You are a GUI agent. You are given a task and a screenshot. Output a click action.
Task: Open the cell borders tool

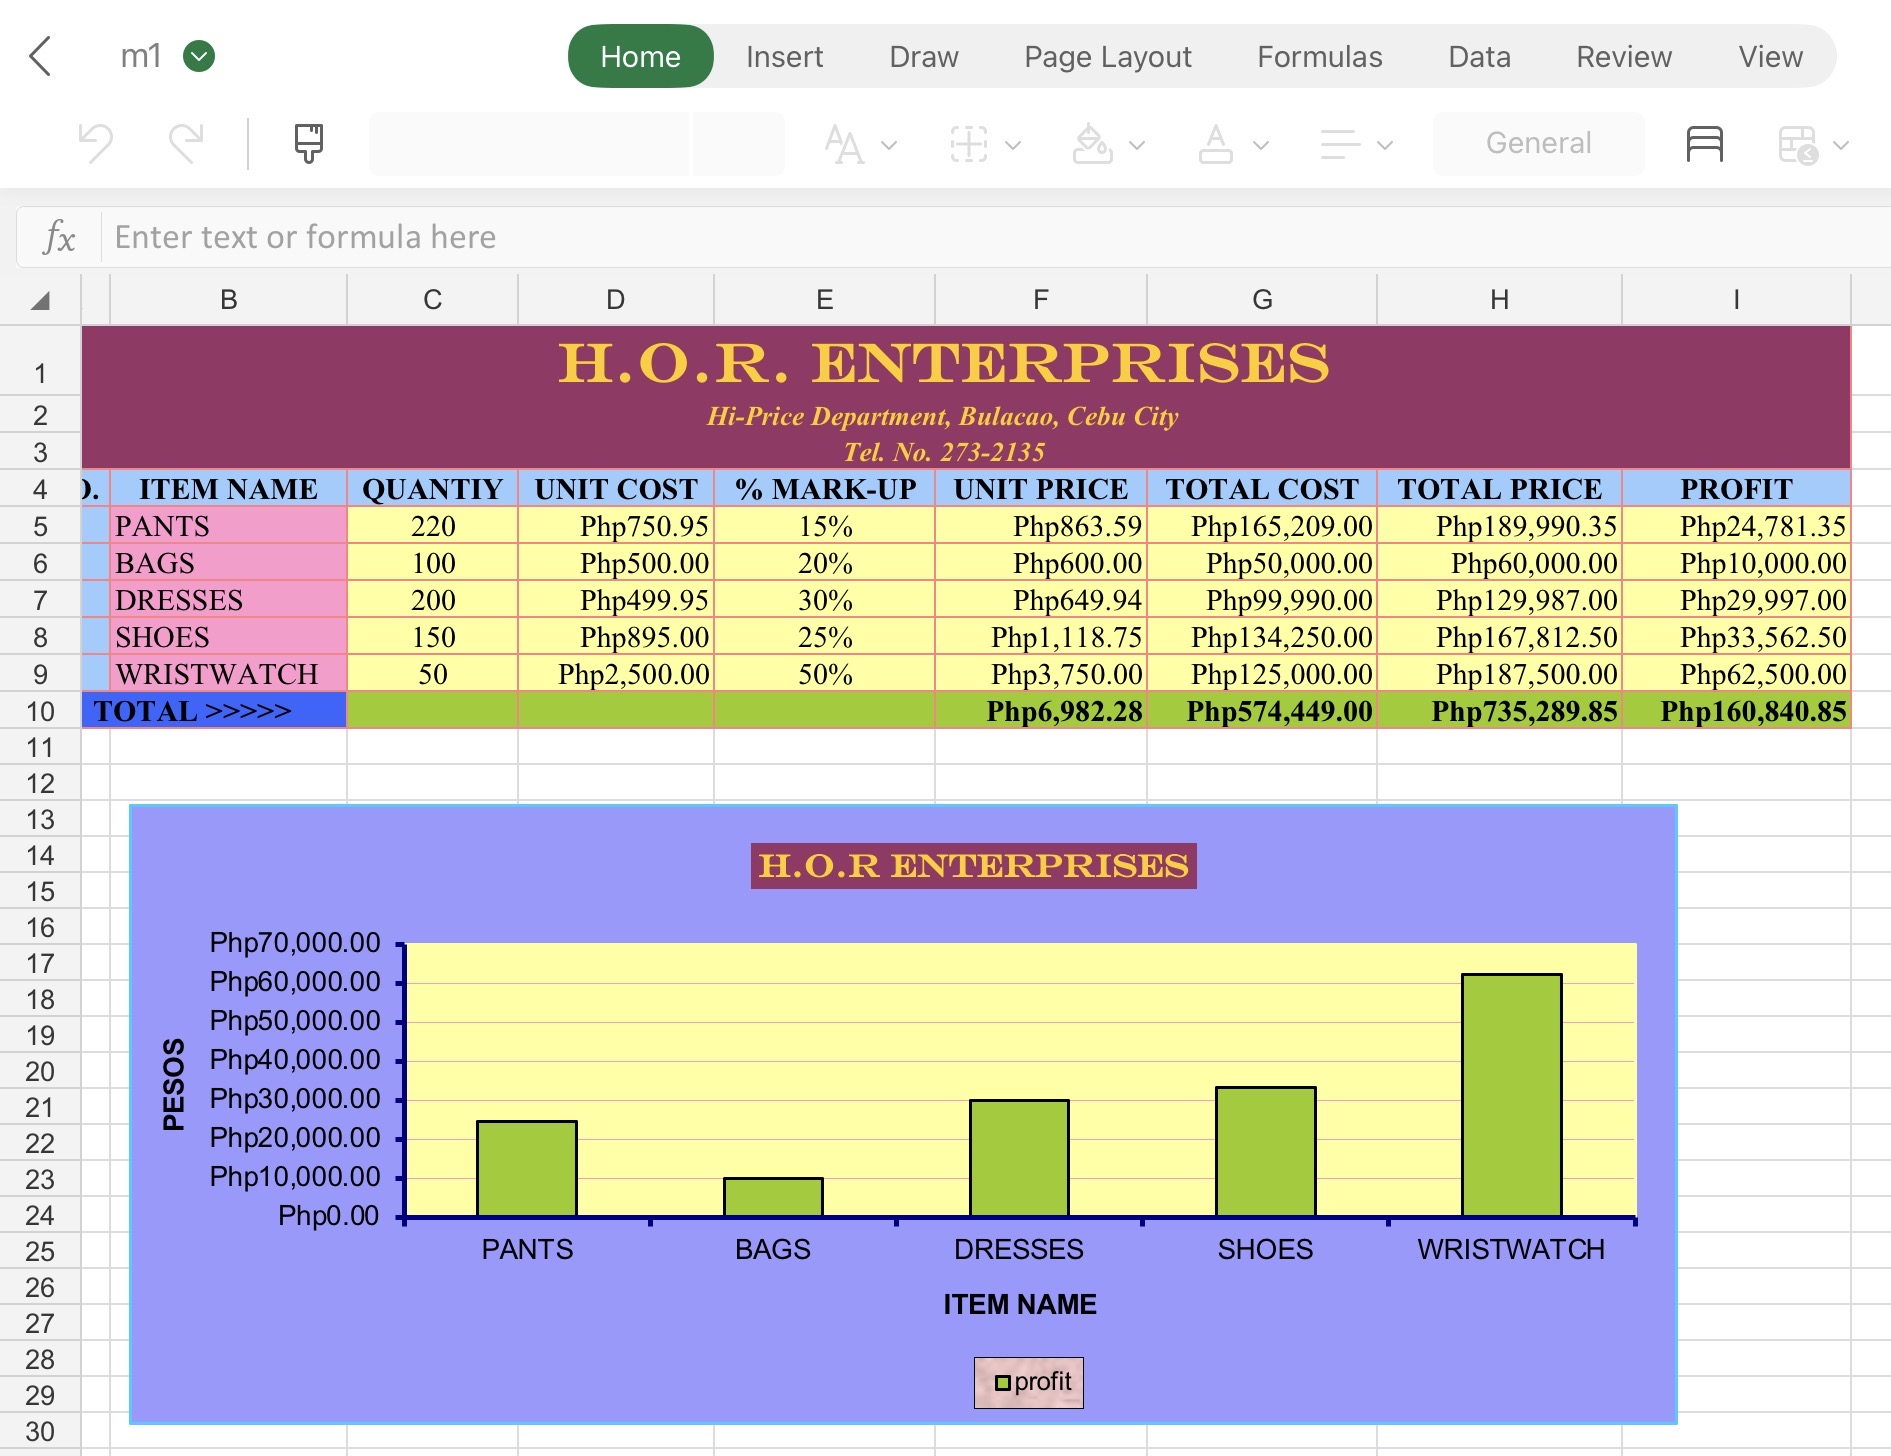click(x=968, y=144)
